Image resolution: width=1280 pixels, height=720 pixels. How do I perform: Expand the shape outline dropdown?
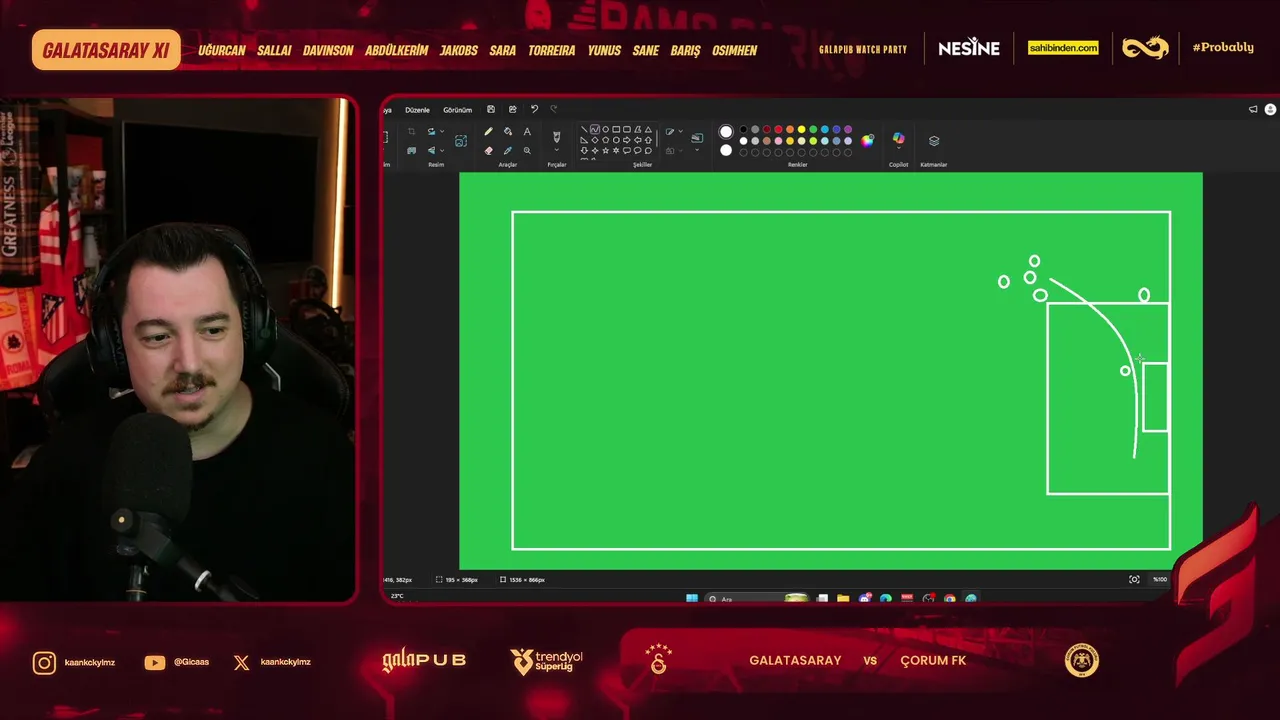pyautogui.click(x=681, y=131)
